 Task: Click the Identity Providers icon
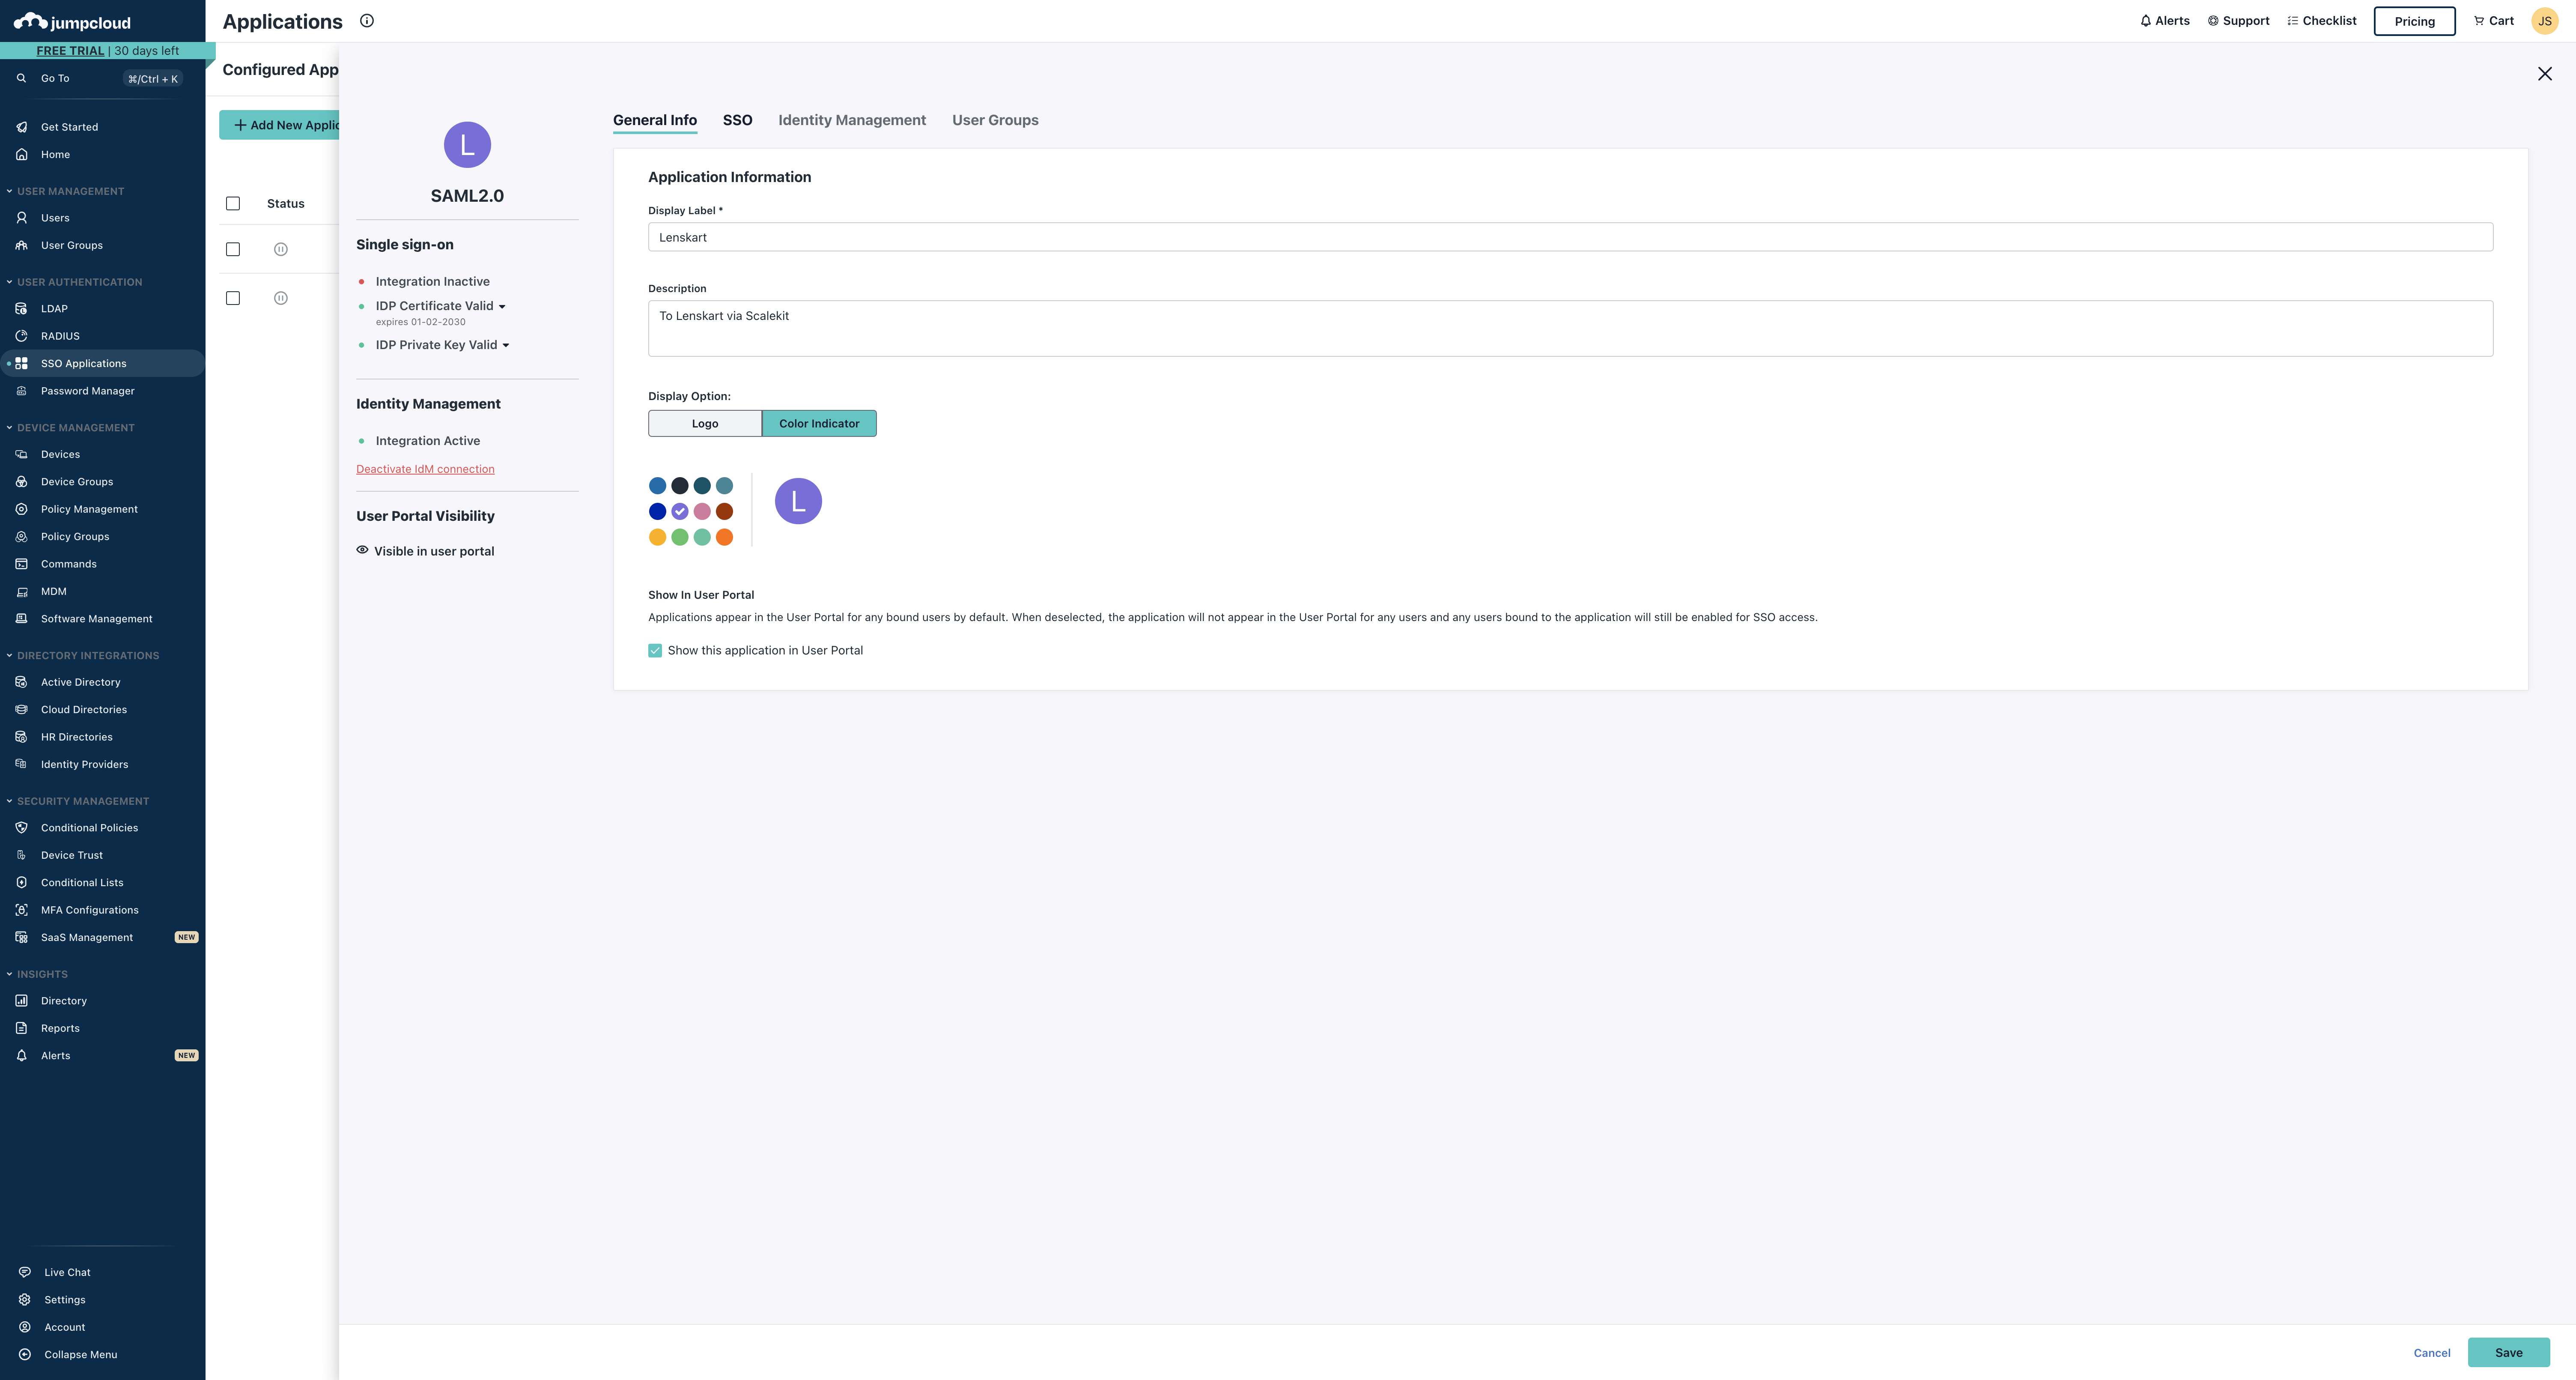21,764
